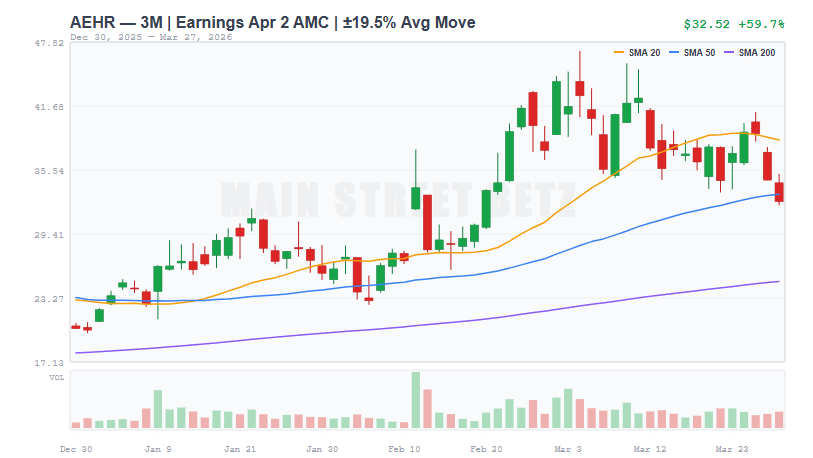Screen dimensions: 813x458
Task: Click the SMA 200 legend entry
Action: [750, 52]
